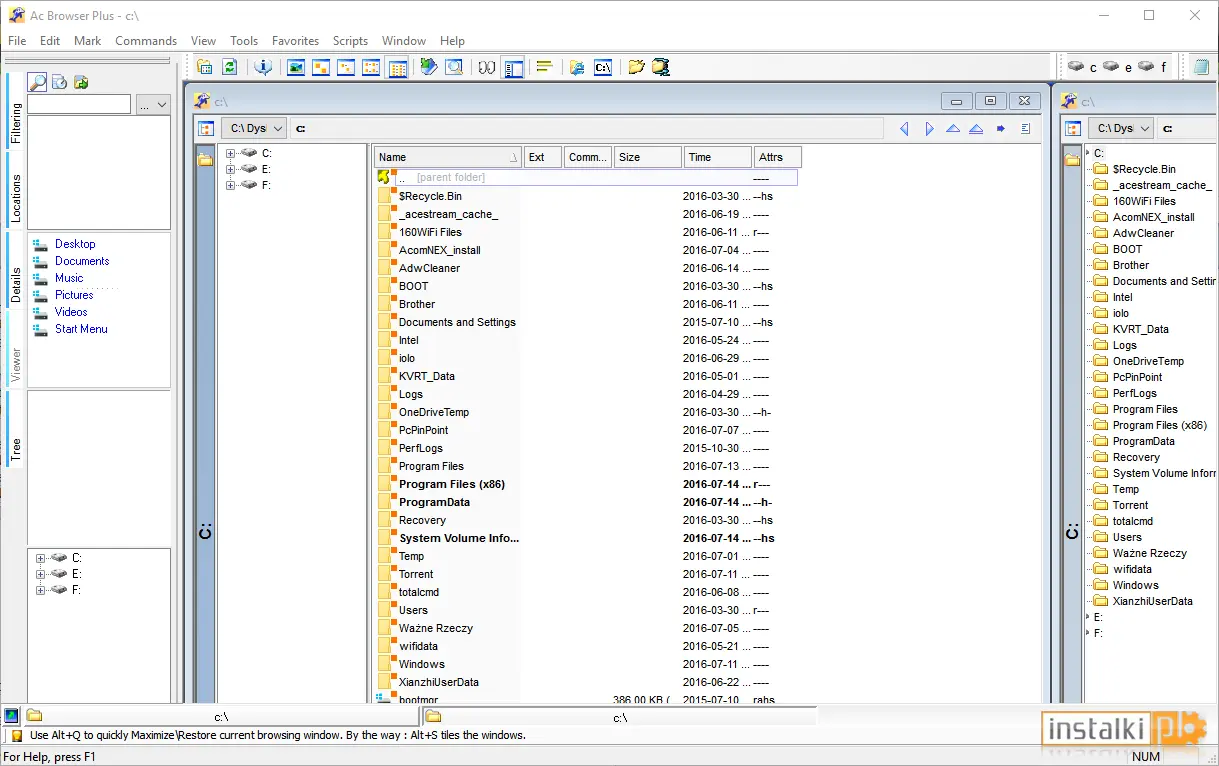Screen dimensions: 1219x766
Task: Open the Tools menu
Action: pos(244,41)
